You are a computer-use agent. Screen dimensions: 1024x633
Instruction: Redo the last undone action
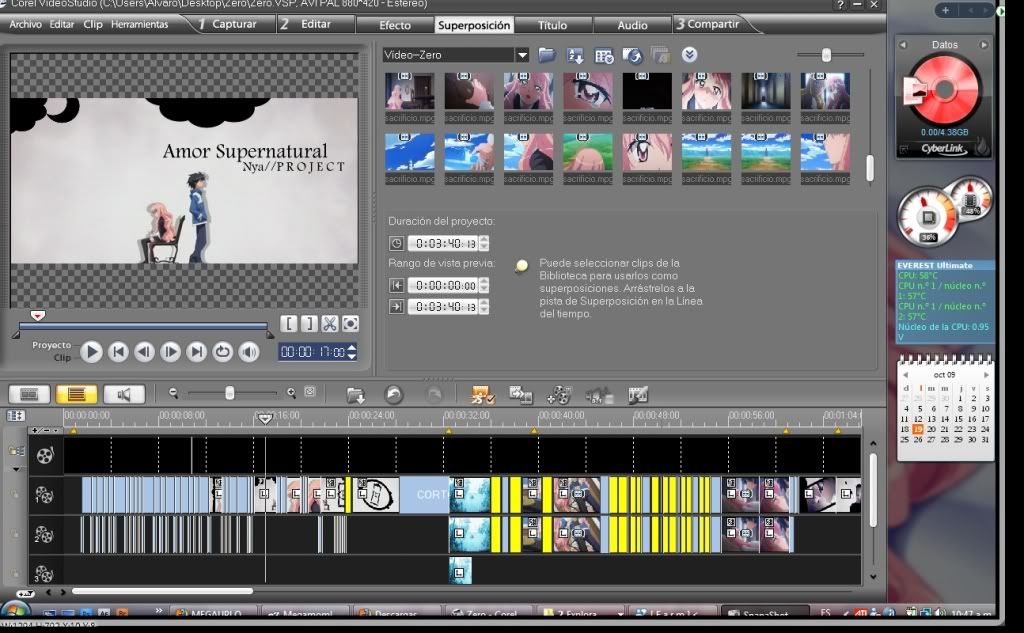pos(434,395)
